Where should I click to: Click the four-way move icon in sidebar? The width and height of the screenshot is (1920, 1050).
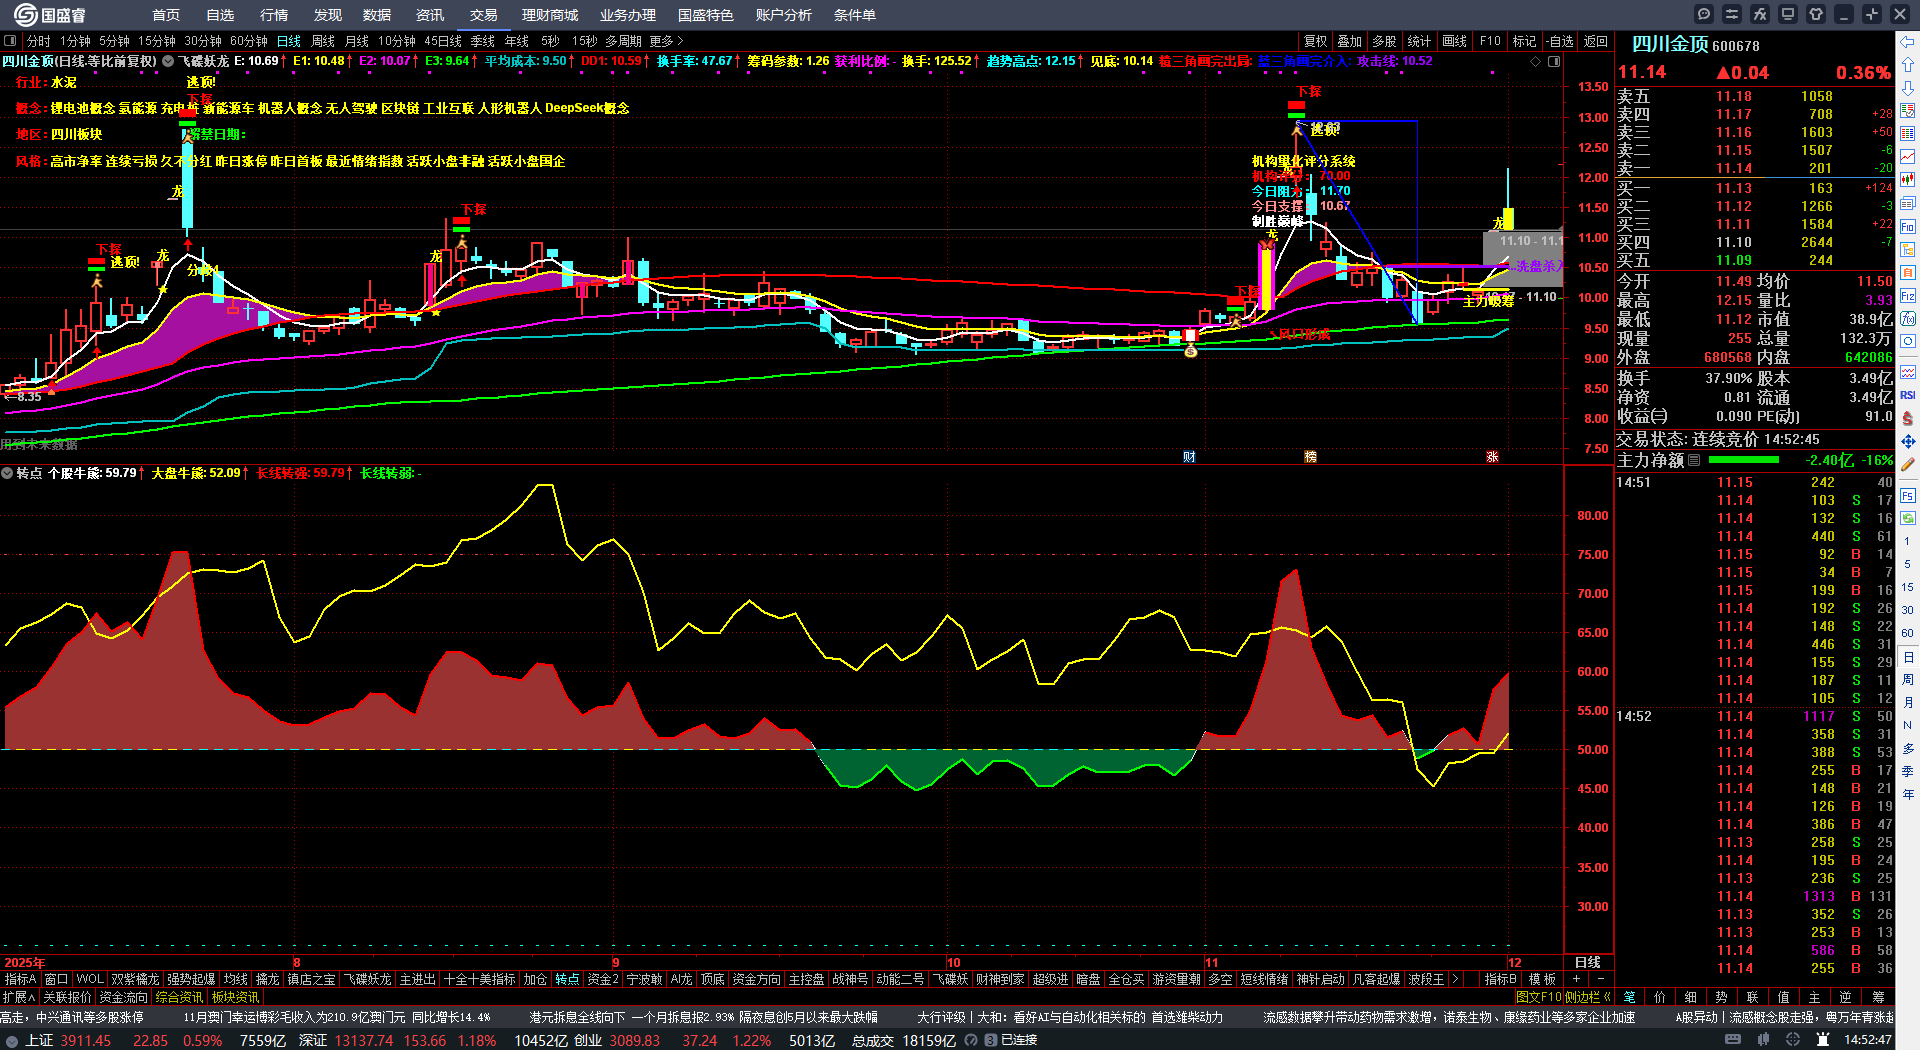tap(1908, 441)
